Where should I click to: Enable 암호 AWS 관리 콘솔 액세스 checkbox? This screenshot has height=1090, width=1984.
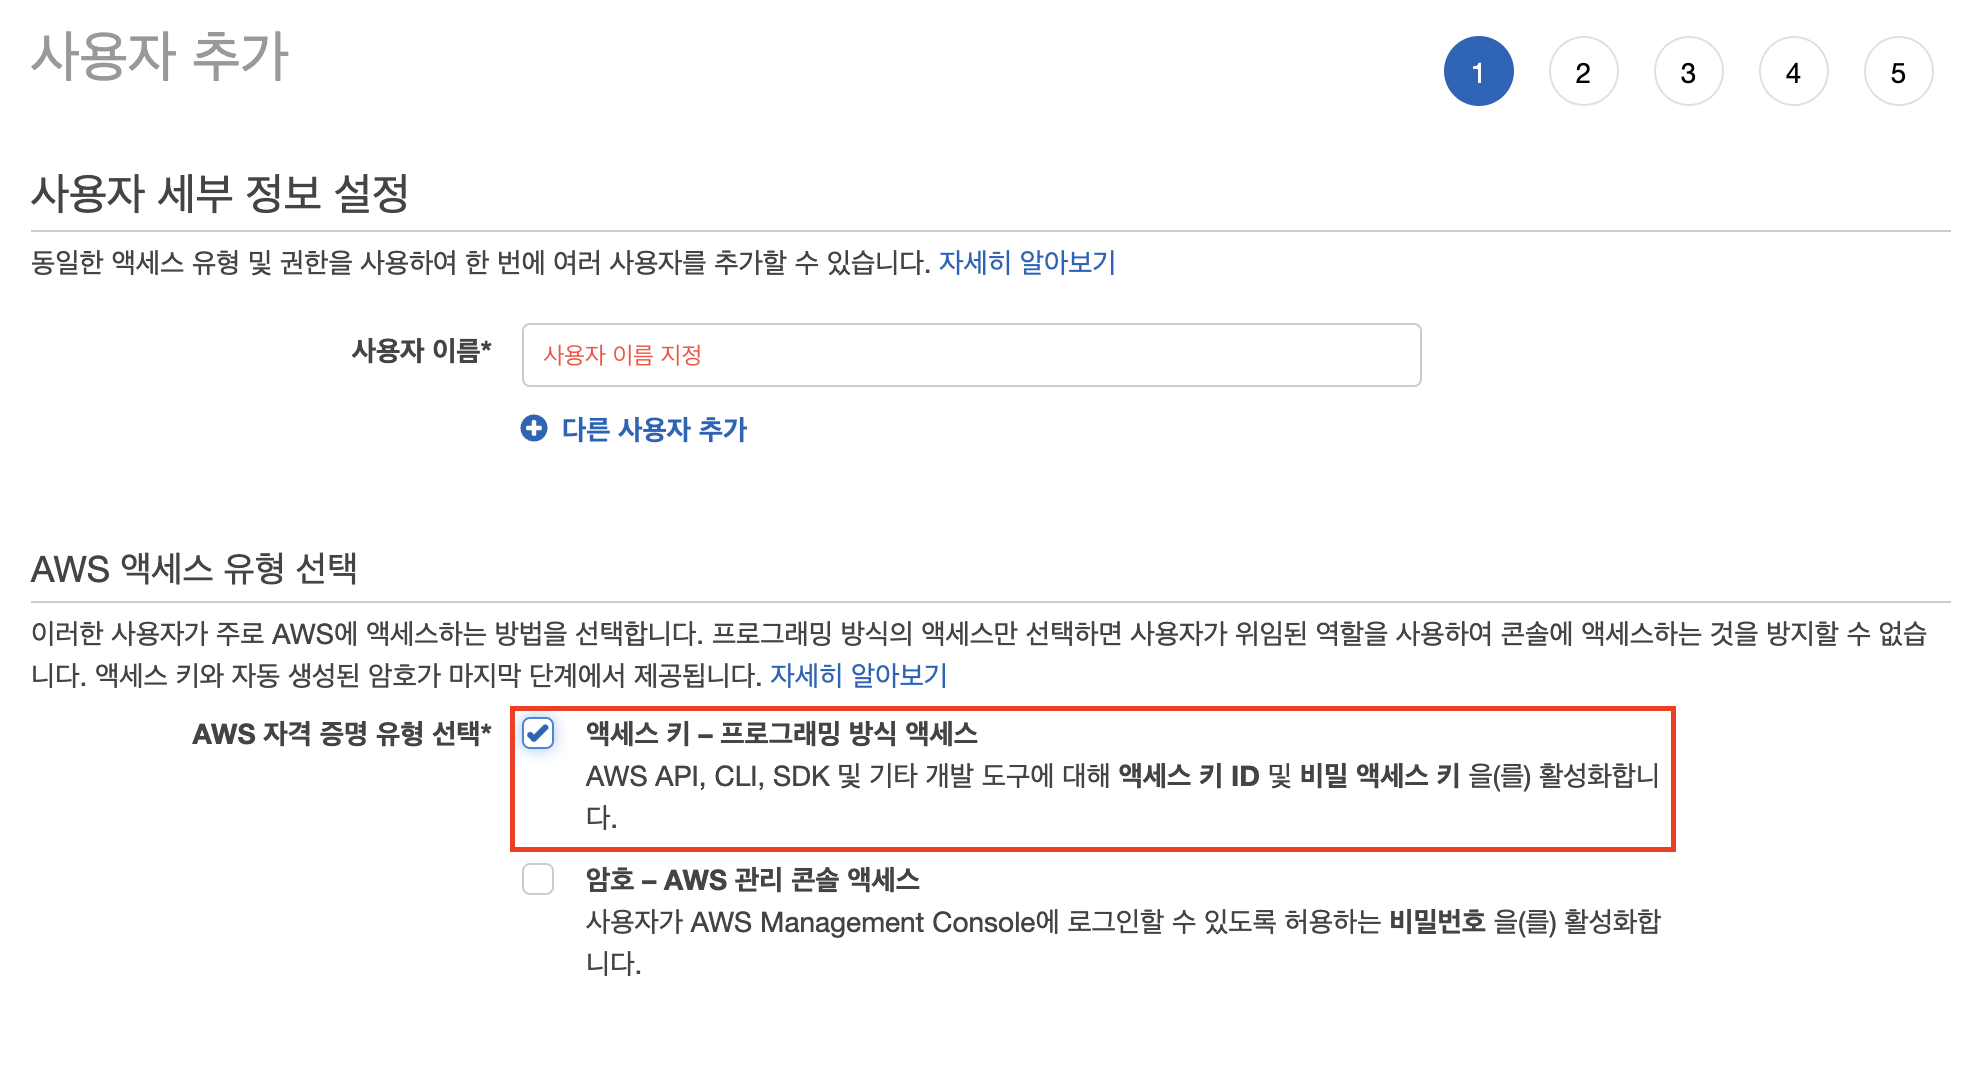[x=538, y=879]
